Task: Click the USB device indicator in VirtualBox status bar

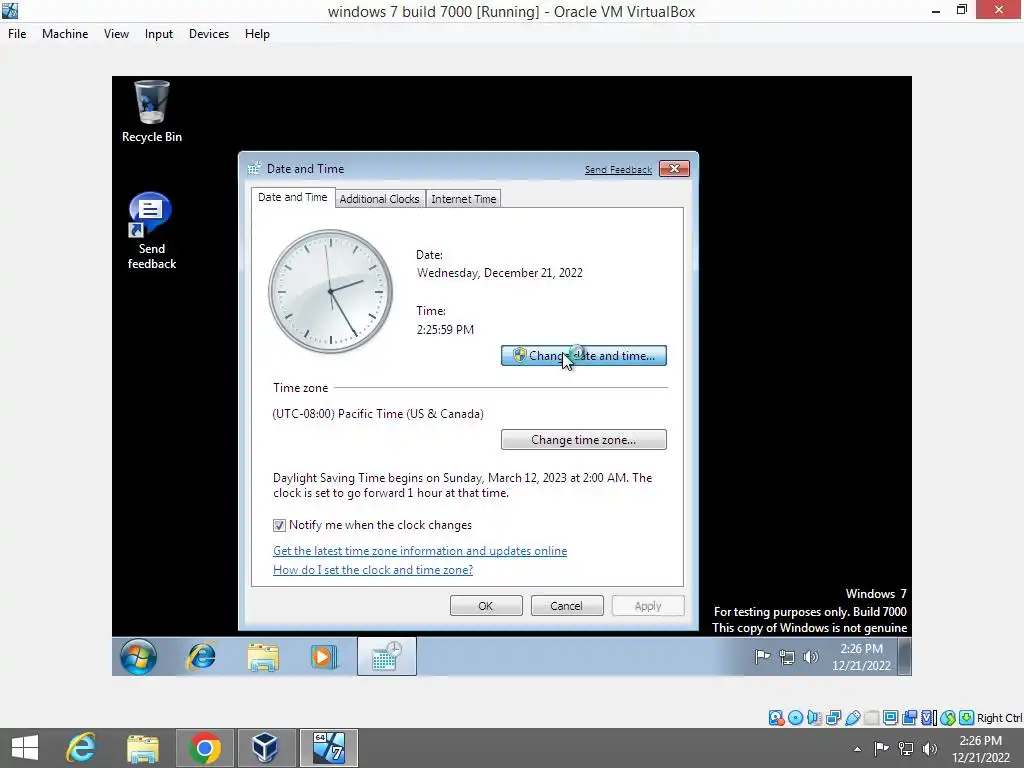Action: 852,718
